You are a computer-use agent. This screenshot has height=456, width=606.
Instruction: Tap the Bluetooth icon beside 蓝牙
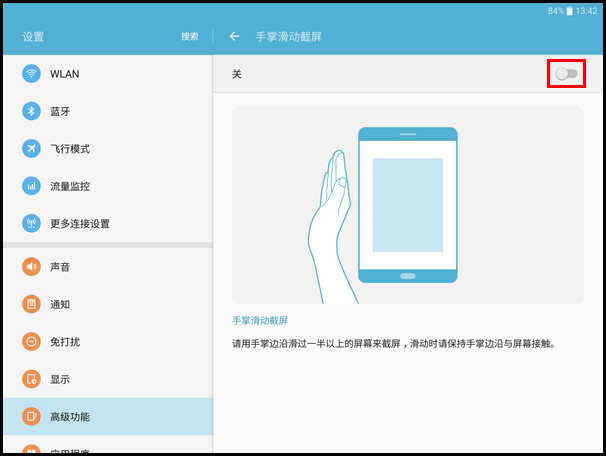(31, 111)
